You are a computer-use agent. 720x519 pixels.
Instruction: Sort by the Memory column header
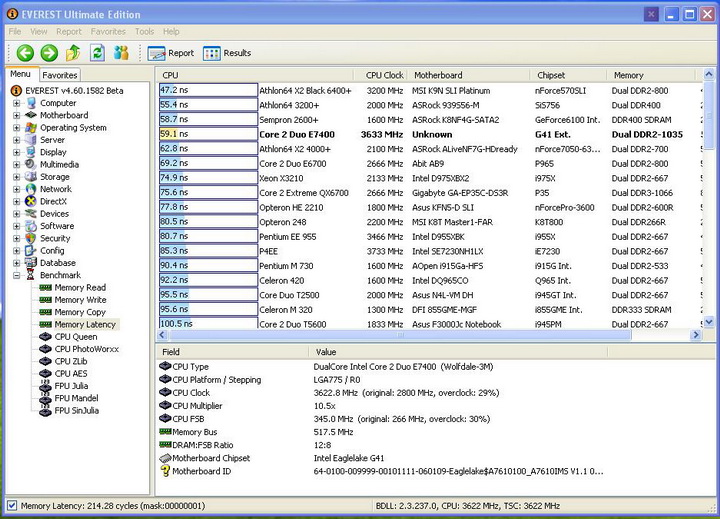coord(651,75)
